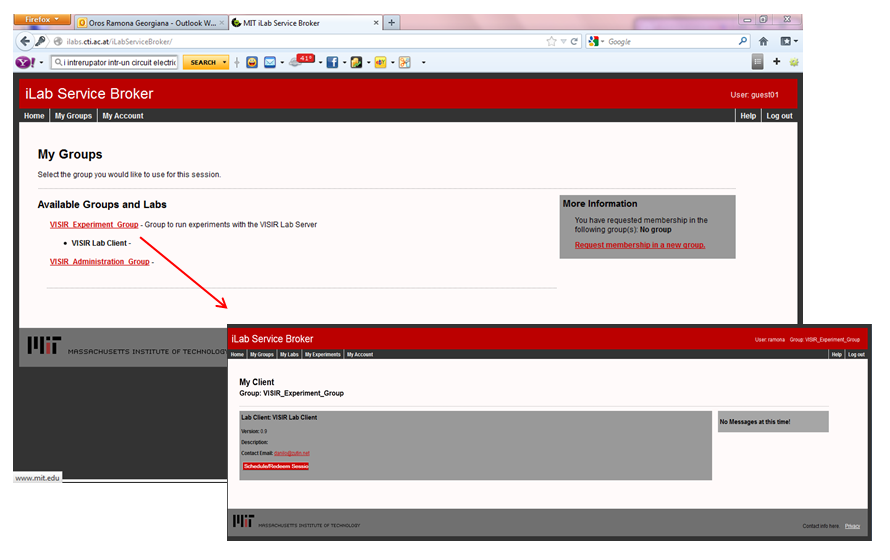Viewport: 890px width, 560px height.
Task: Open the VISIR_Administration_Group link
Action: coord(99,262)
